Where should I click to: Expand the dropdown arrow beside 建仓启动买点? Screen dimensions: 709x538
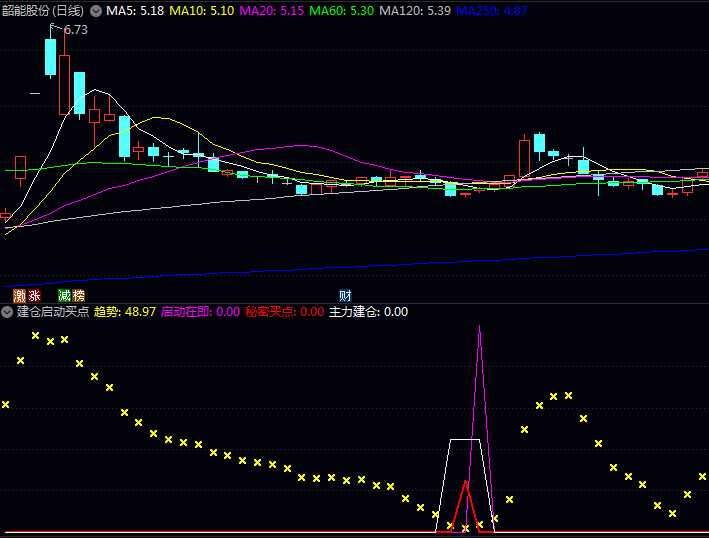pyautogui.click(x=9, y=312)
